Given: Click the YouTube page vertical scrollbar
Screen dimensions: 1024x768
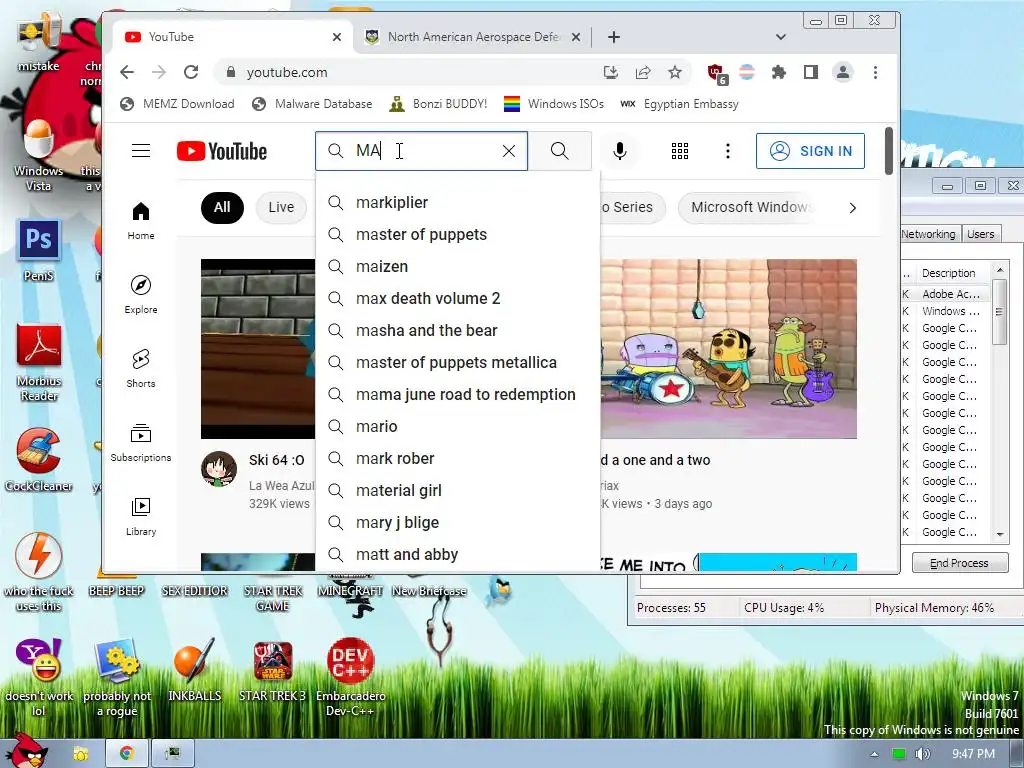Looking at the screenshot, I should coord(889,152).
